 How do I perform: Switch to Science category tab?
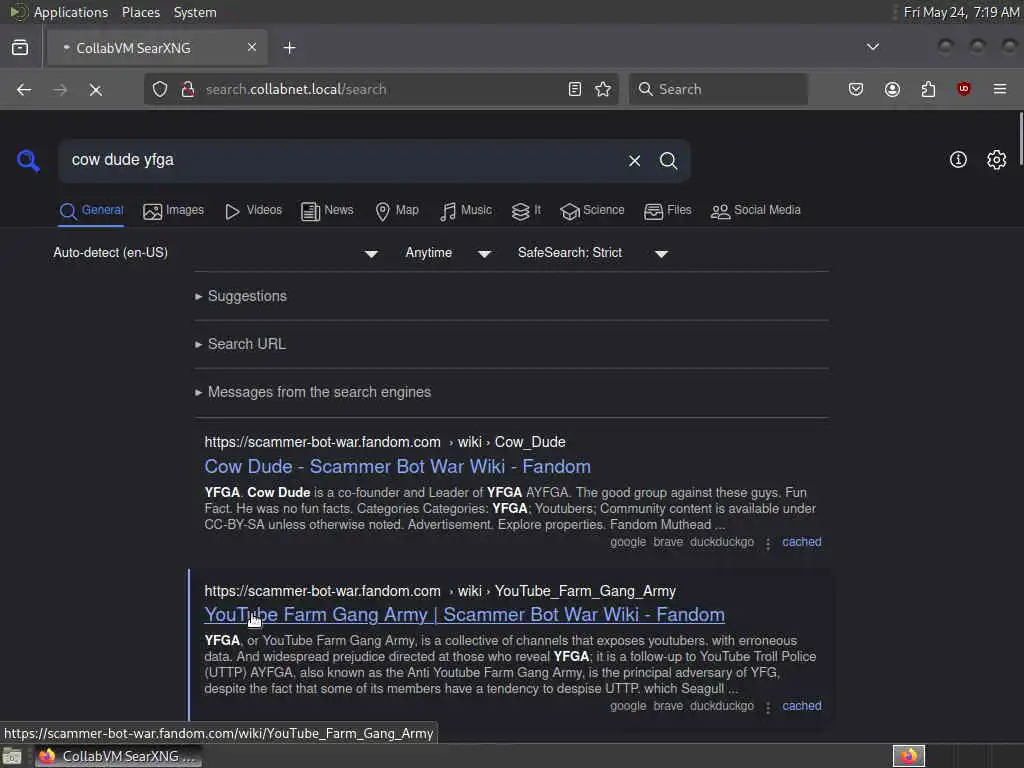[592, 211]
